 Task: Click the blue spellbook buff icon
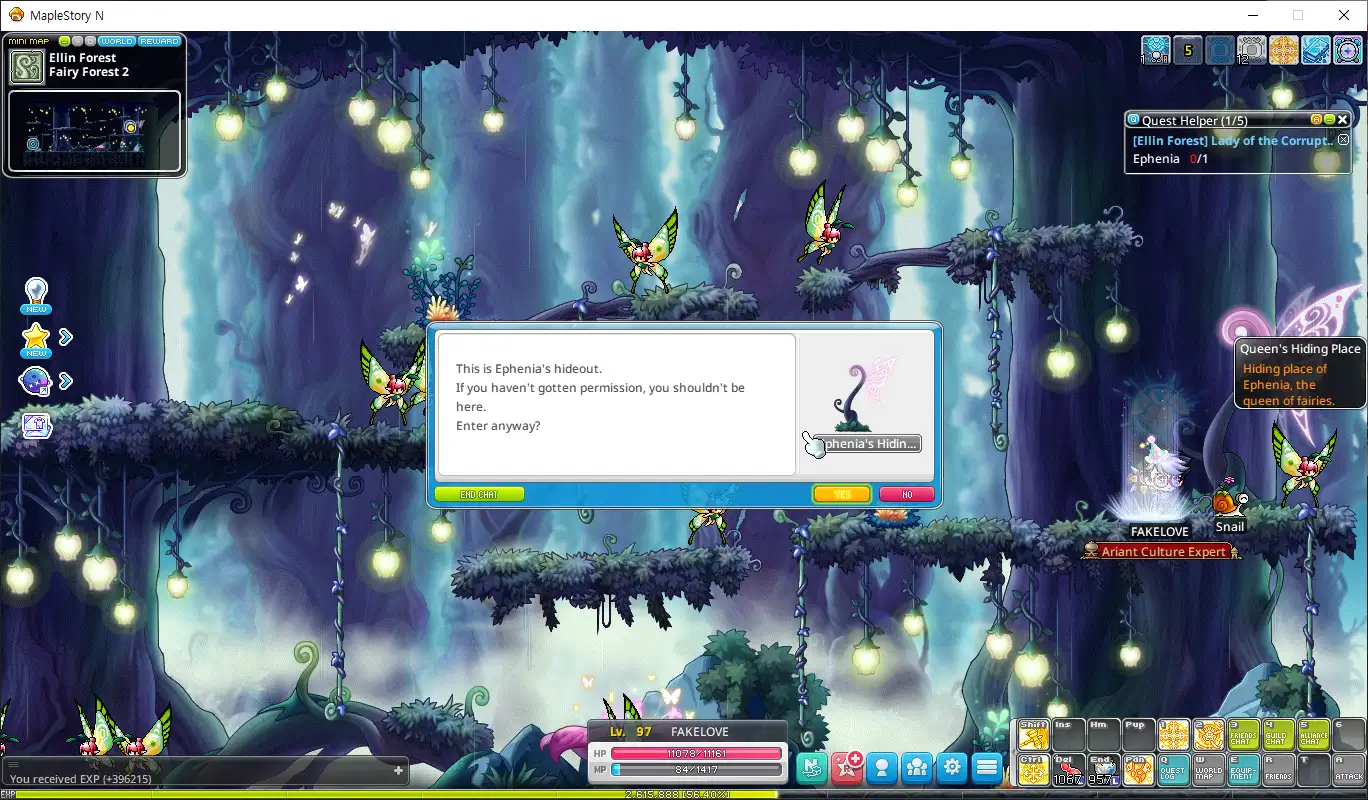(1316, 50)
